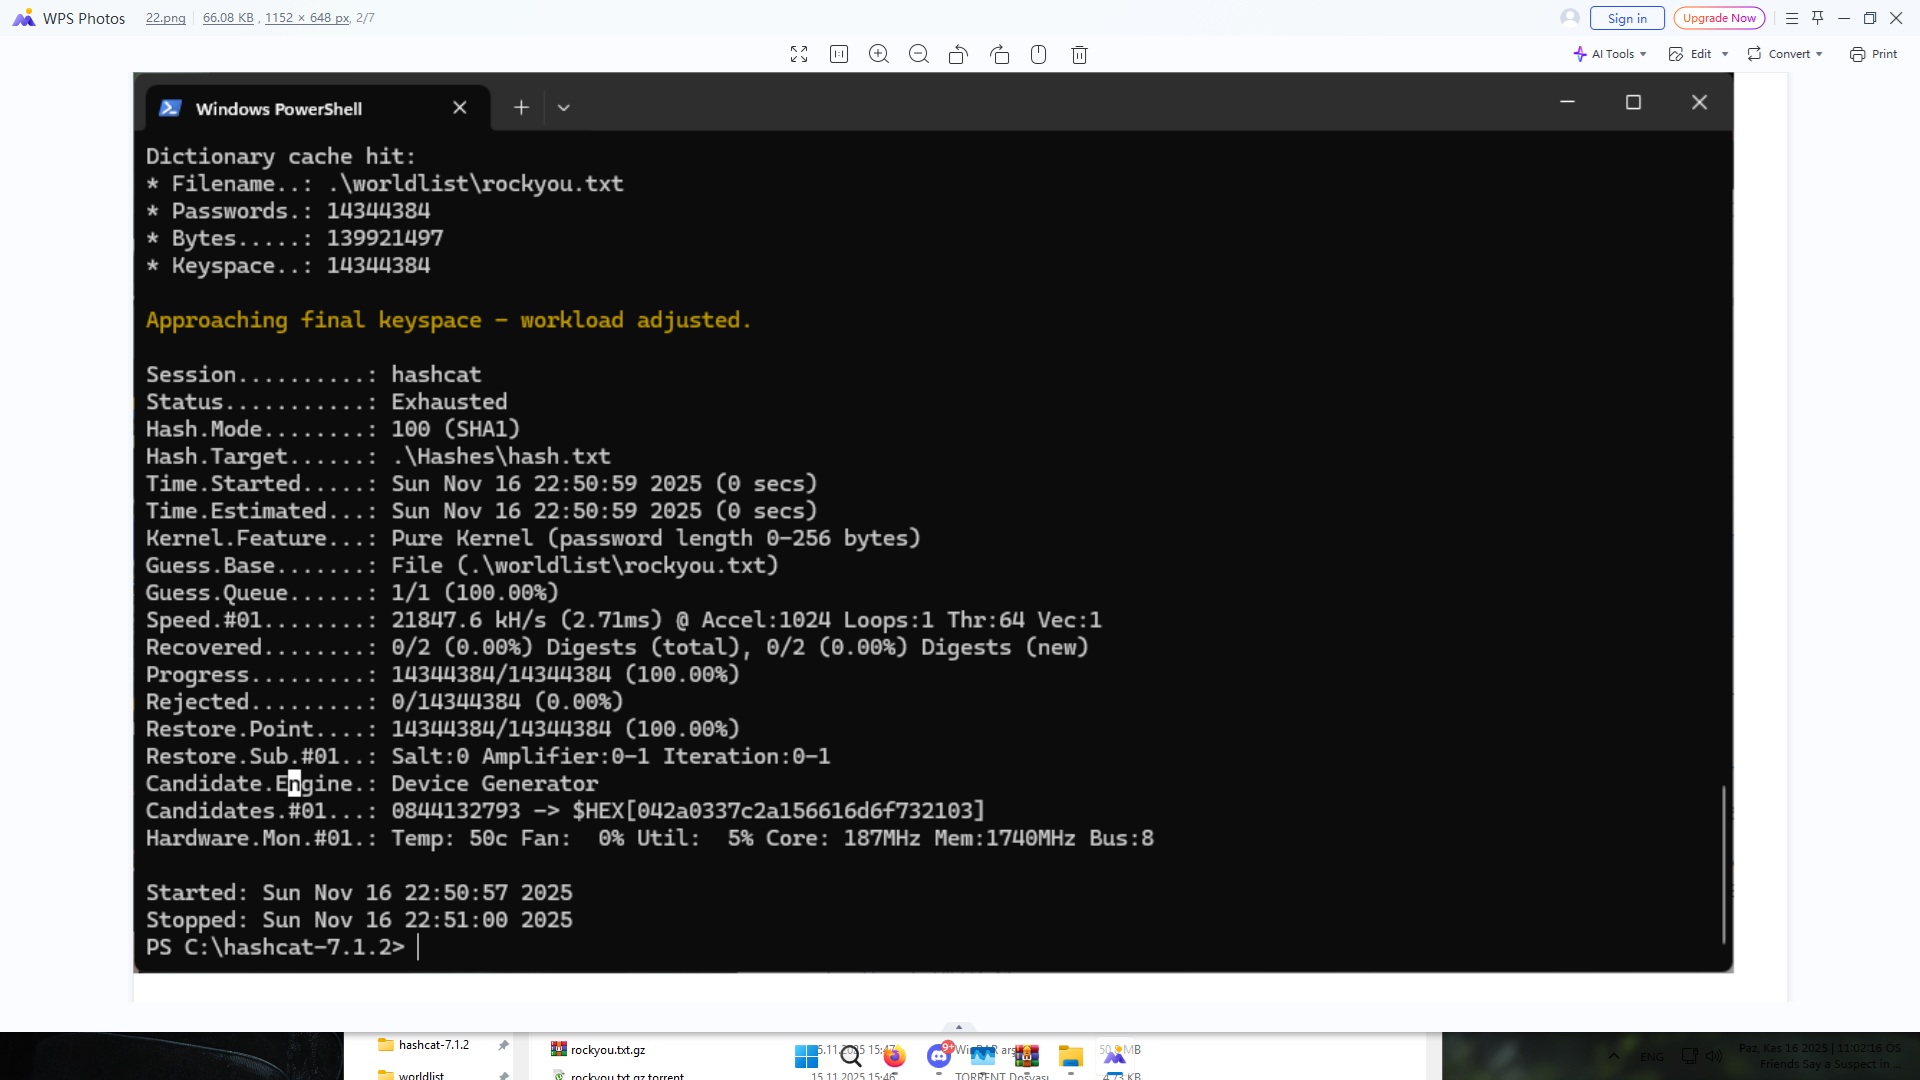Open Discord from the taskbar
Viewport: 1920px width, 1080px height.
(938, 1056)
